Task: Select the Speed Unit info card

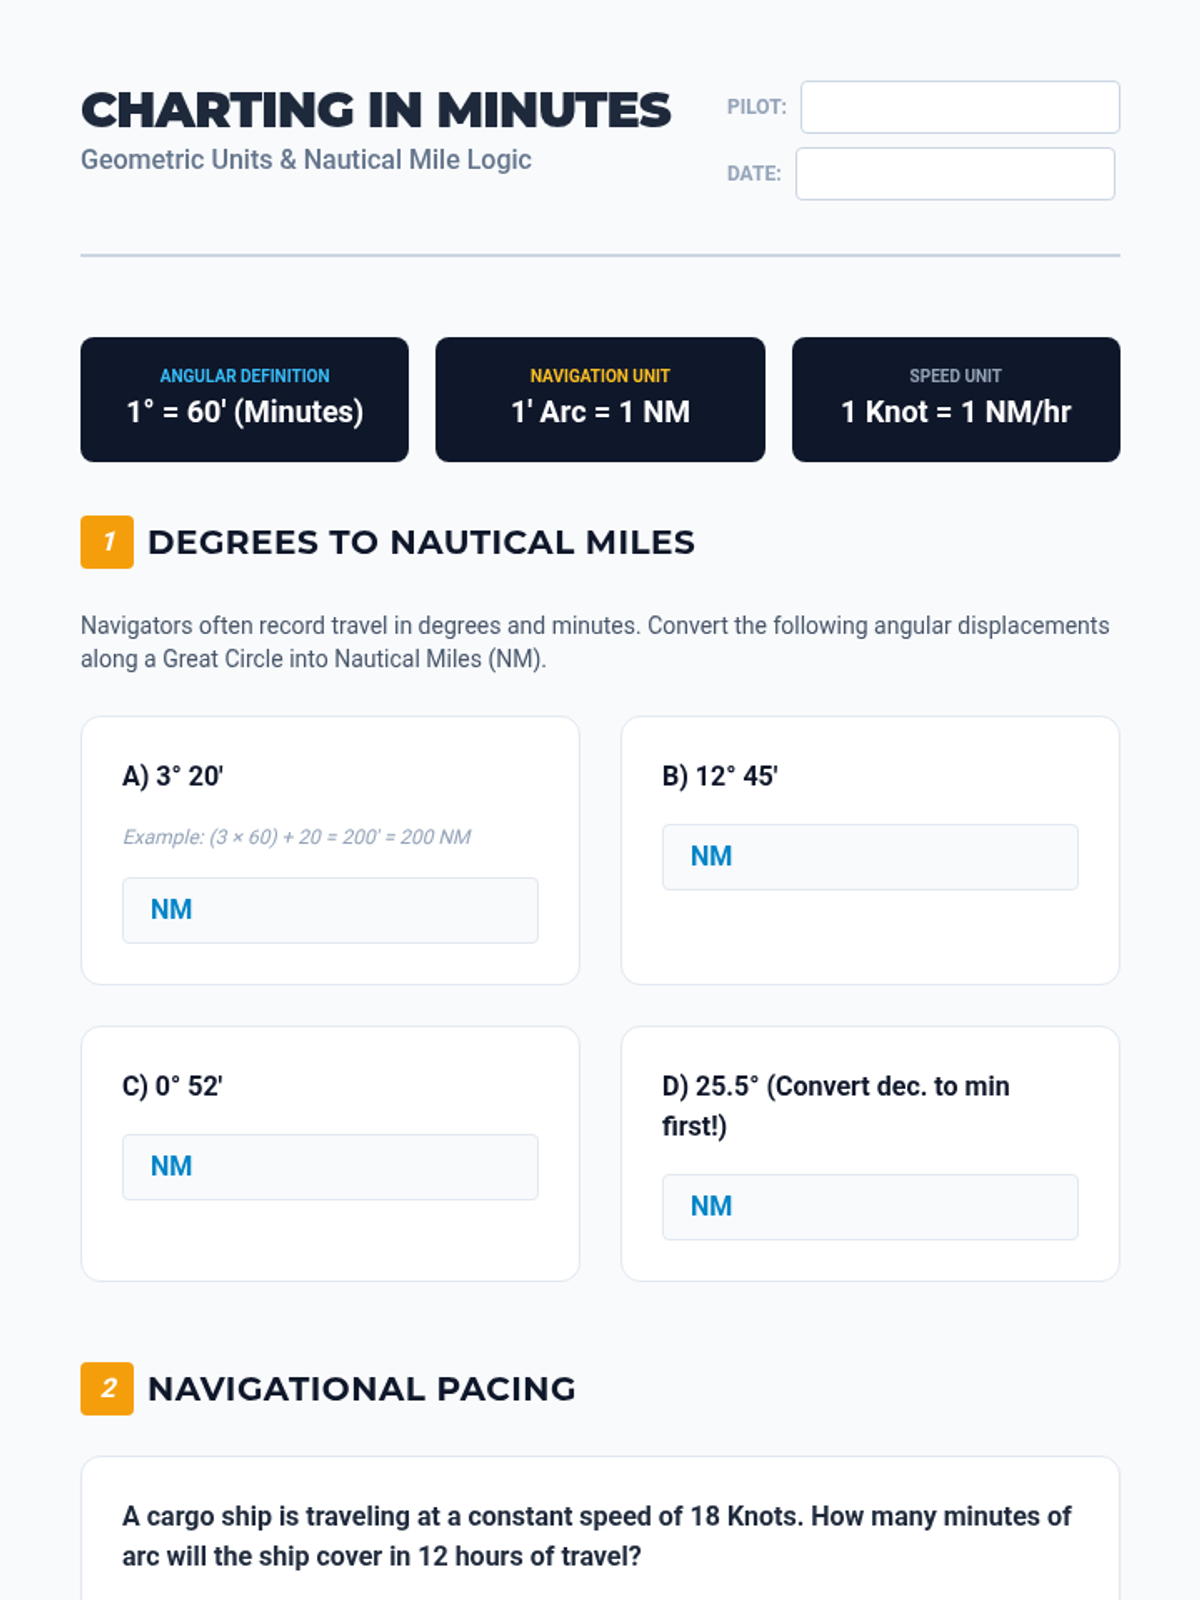Action: pos(955,399)
